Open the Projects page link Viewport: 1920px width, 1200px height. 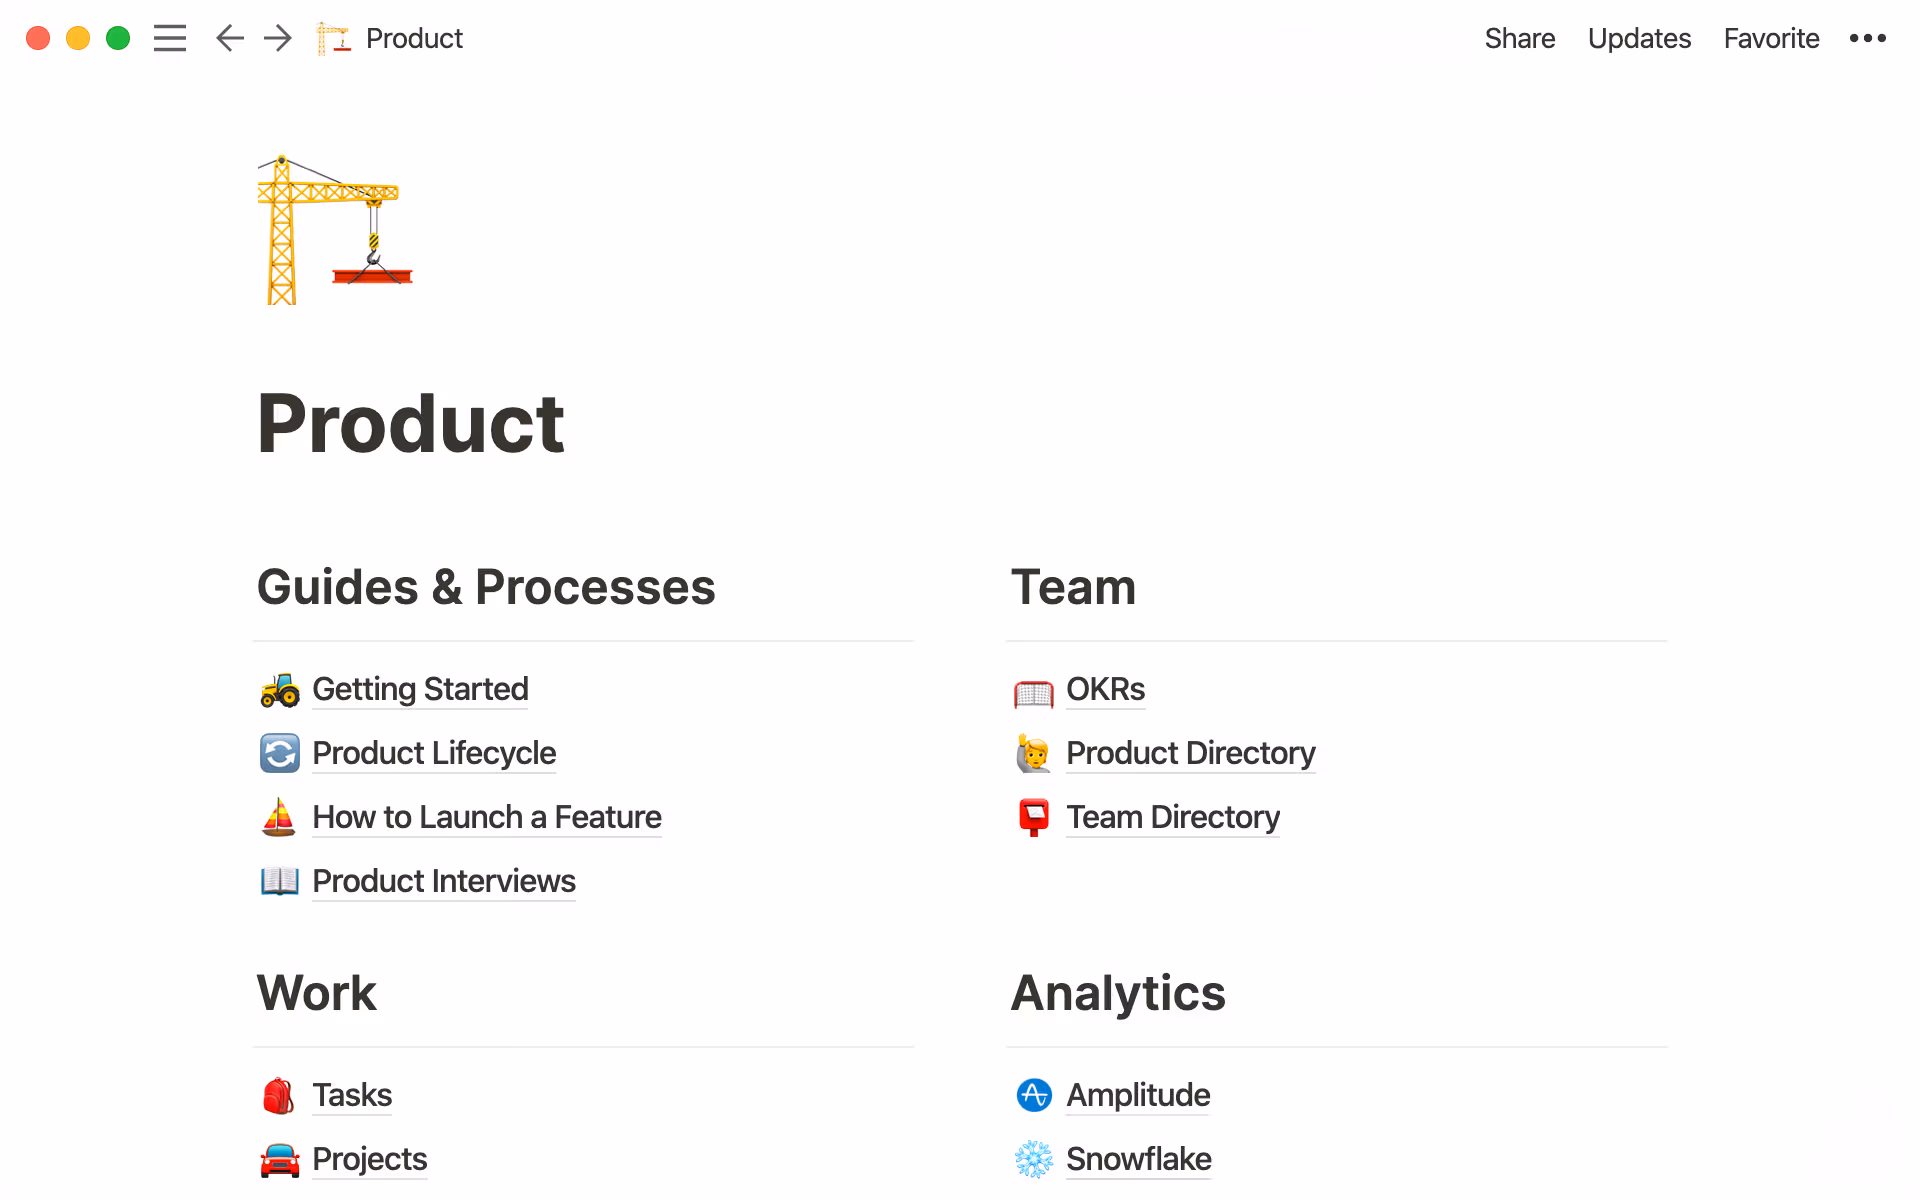pos(369,1159)
